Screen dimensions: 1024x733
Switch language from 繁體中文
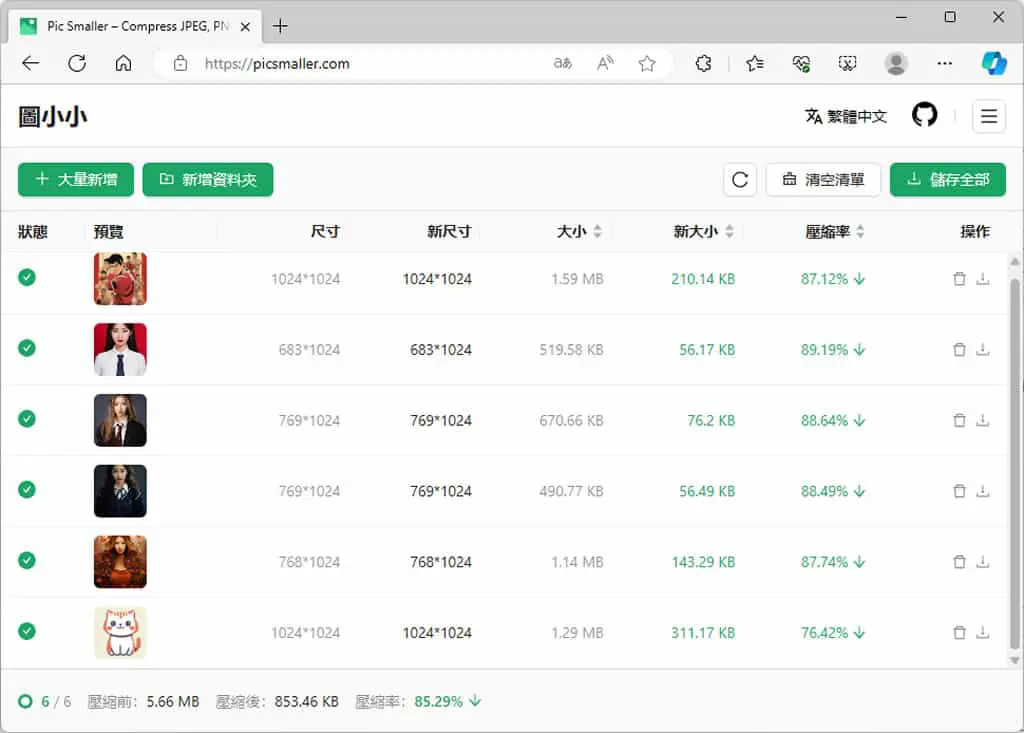coord(846,116)
